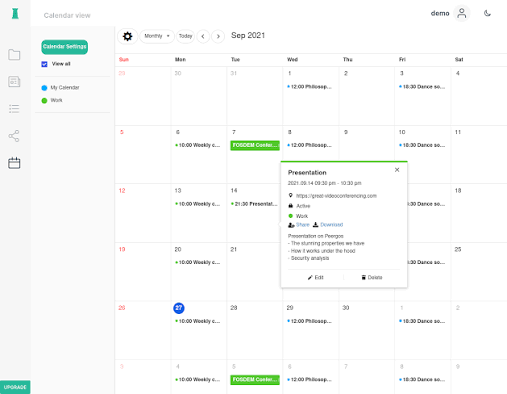Open calendar gear settings icon
Viewport: 507px width, 394px height.
(127, 36)
